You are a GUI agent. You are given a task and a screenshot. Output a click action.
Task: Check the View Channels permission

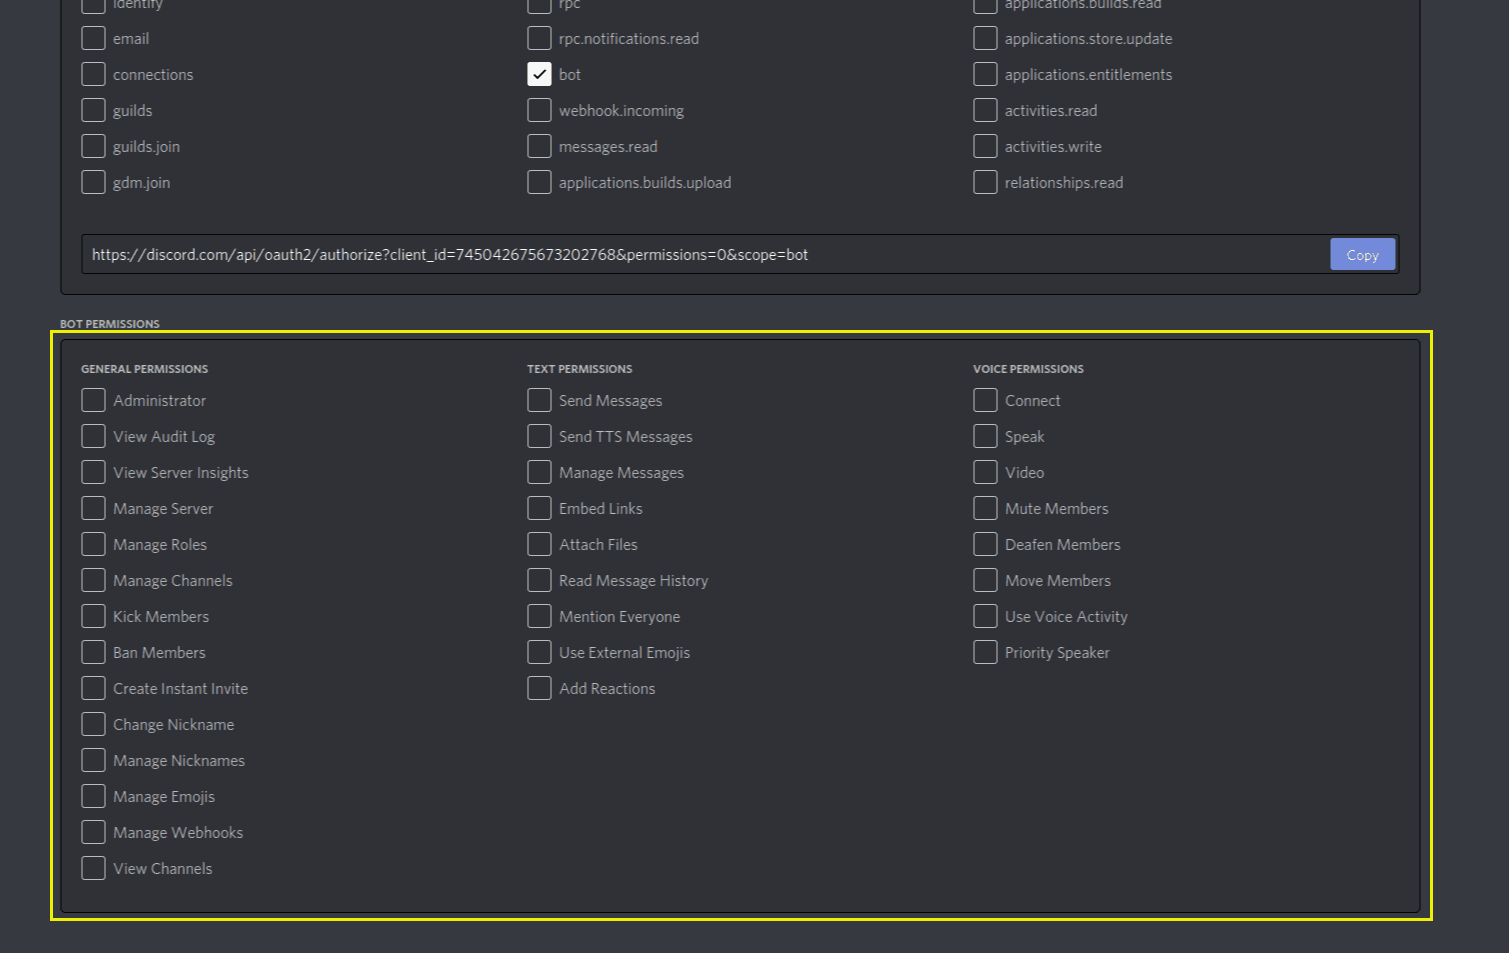(x=94, y=869)
